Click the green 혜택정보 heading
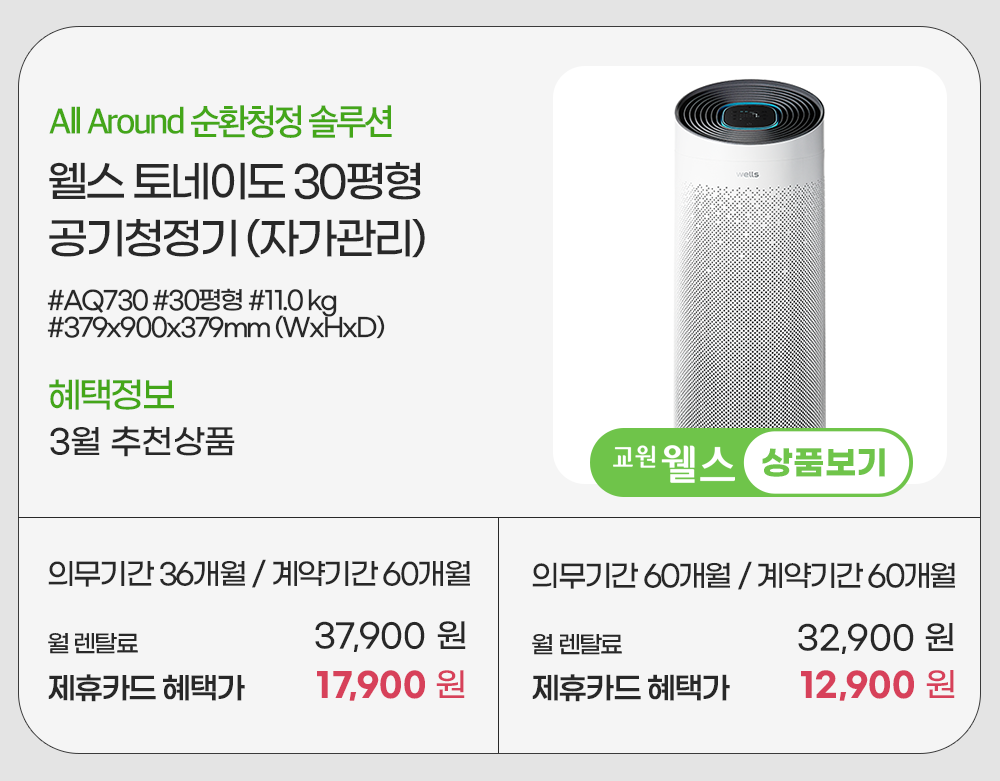This screenshot has height=781, width=1000. (x=111, y=394)
